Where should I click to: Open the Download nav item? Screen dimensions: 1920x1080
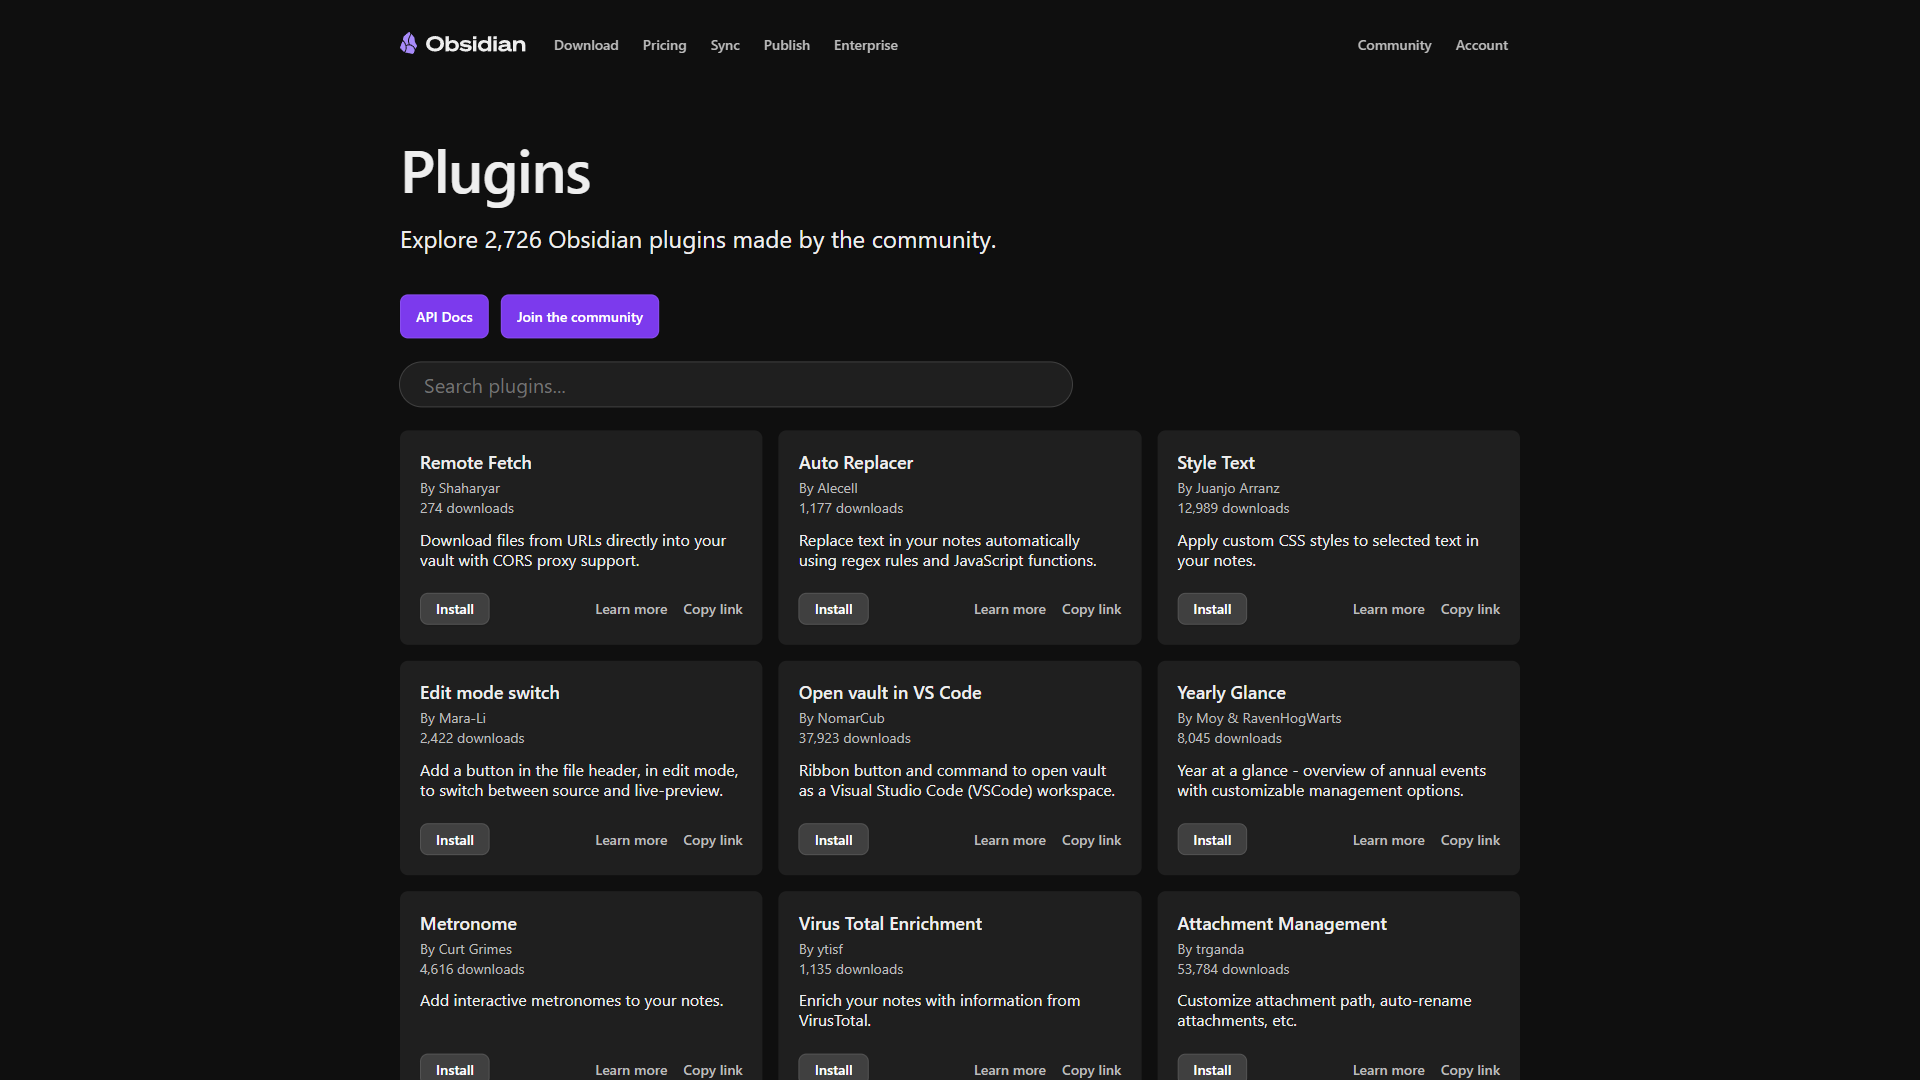(x=586, y=45)
